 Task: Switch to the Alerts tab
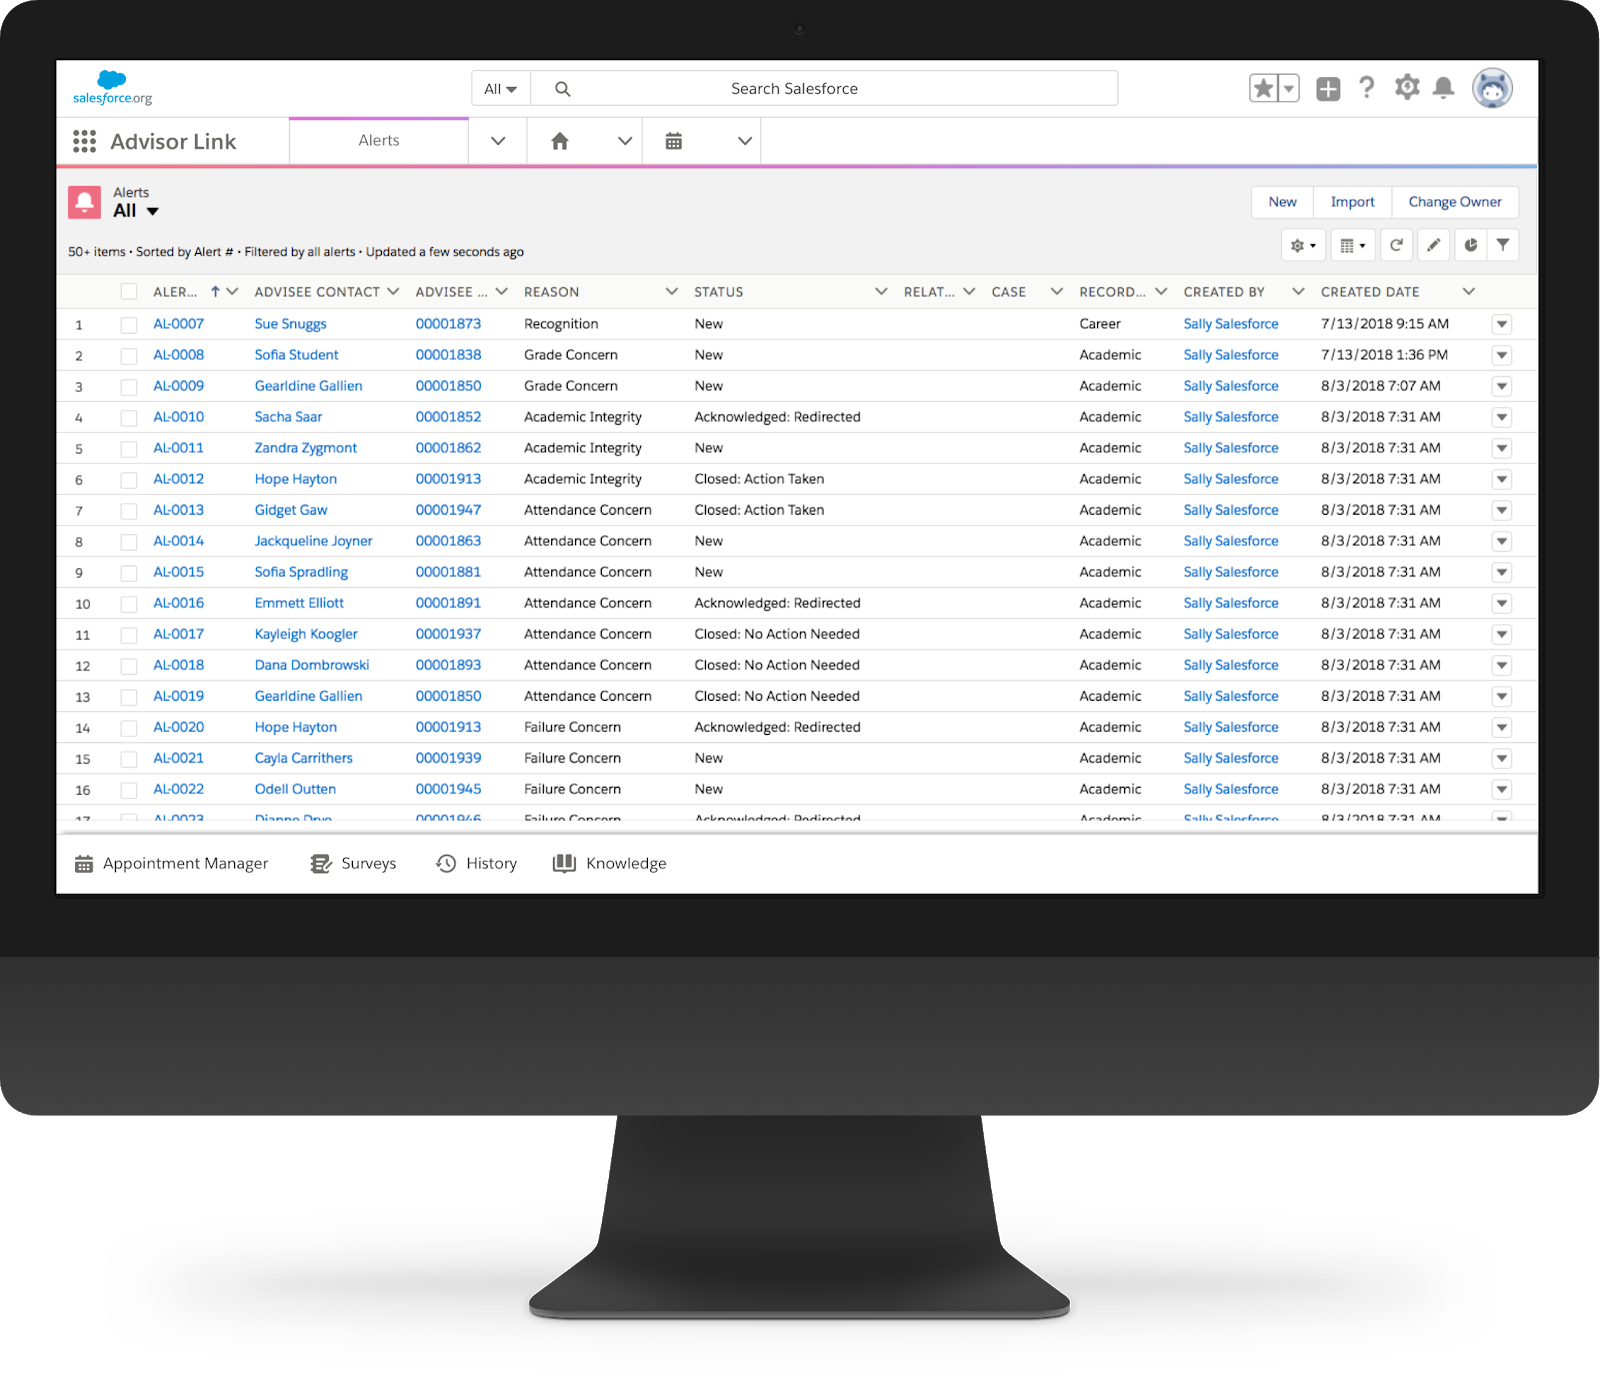[379, 141]
